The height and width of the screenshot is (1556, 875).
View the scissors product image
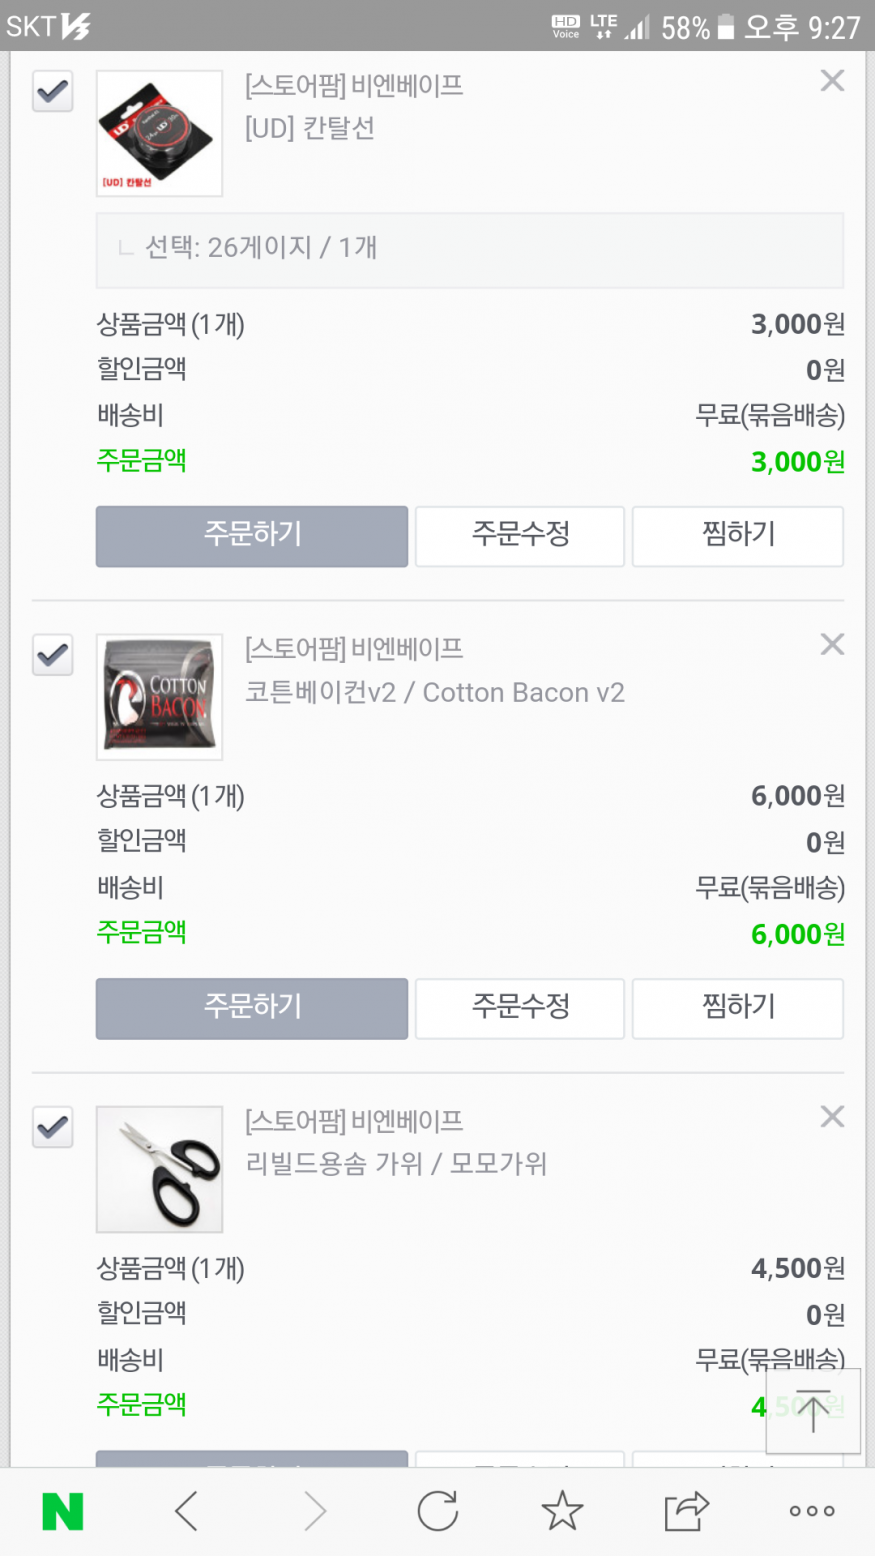point(159,1169)
